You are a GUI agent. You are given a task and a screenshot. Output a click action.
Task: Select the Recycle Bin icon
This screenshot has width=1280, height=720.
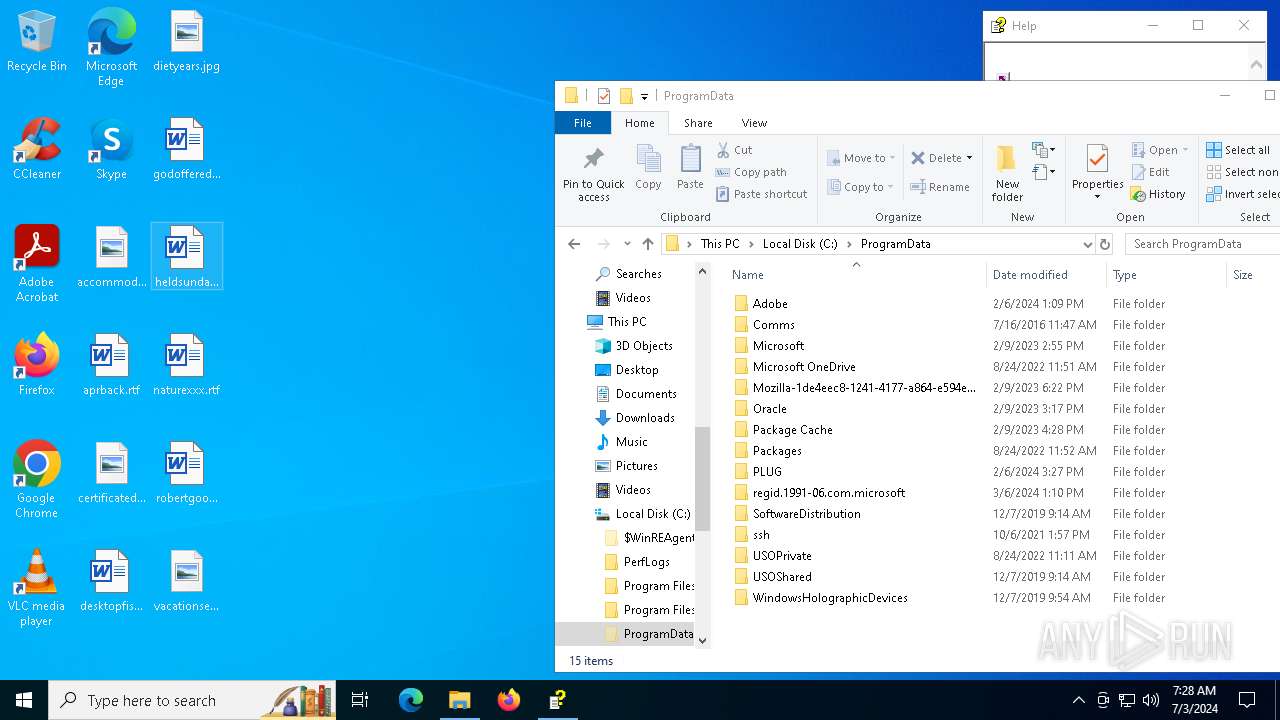[x=37, y=41]
